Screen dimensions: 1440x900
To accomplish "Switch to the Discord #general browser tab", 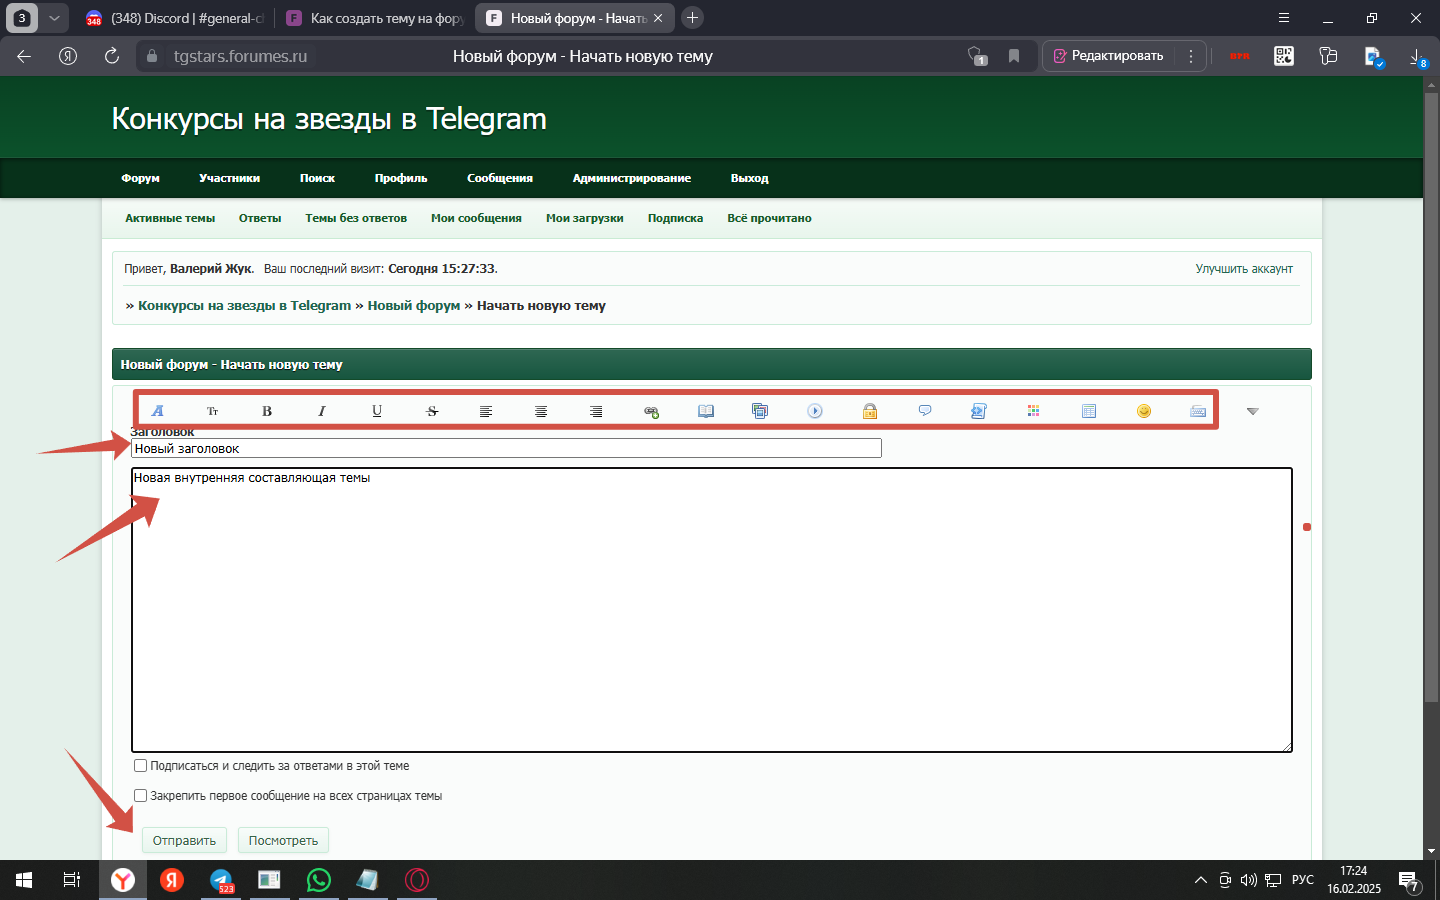I will (x=176, y=18).
